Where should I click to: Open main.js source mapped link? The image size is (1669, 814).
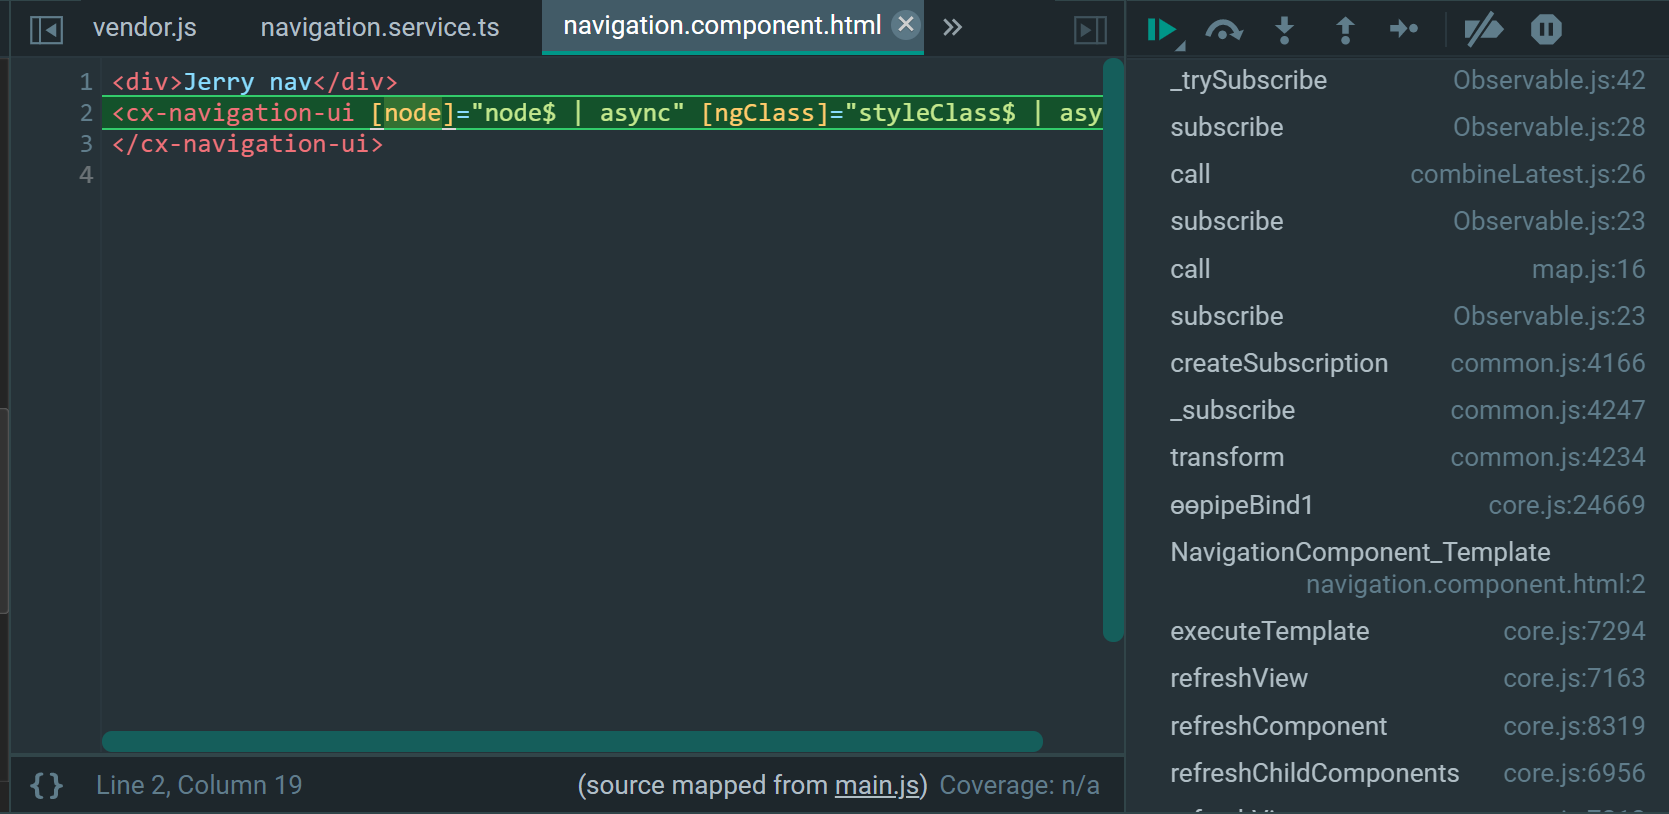(x=877, y=785)
